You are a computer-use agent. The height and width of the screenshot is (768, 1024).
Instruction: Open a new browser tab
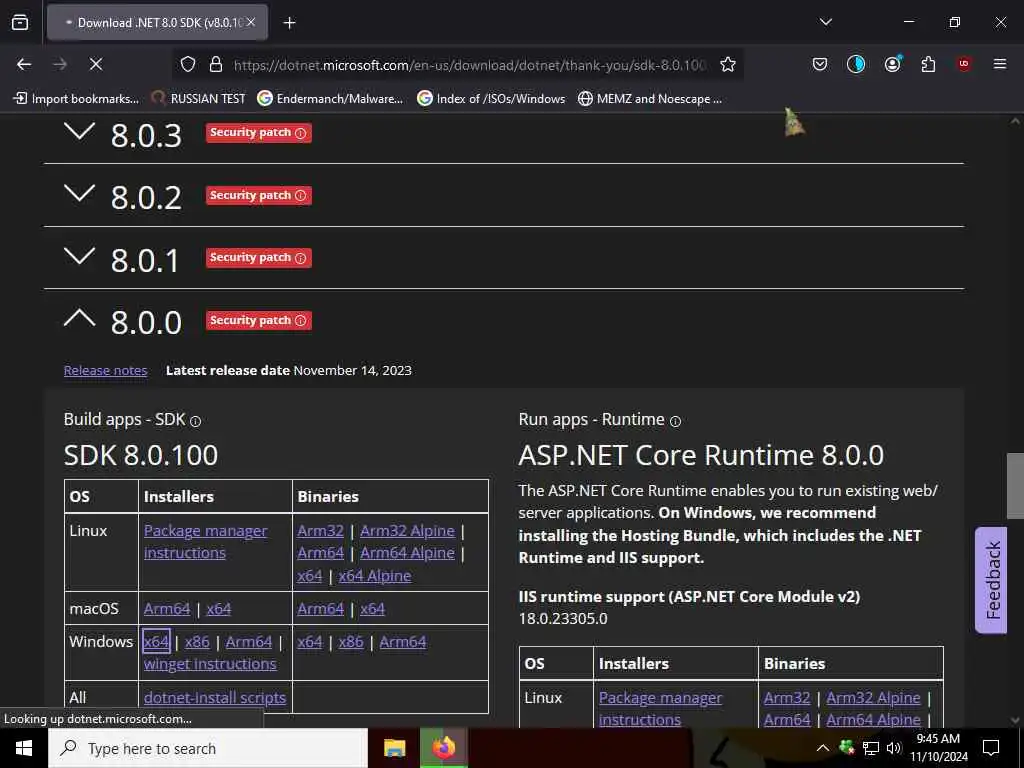click(x=289, y=23)
